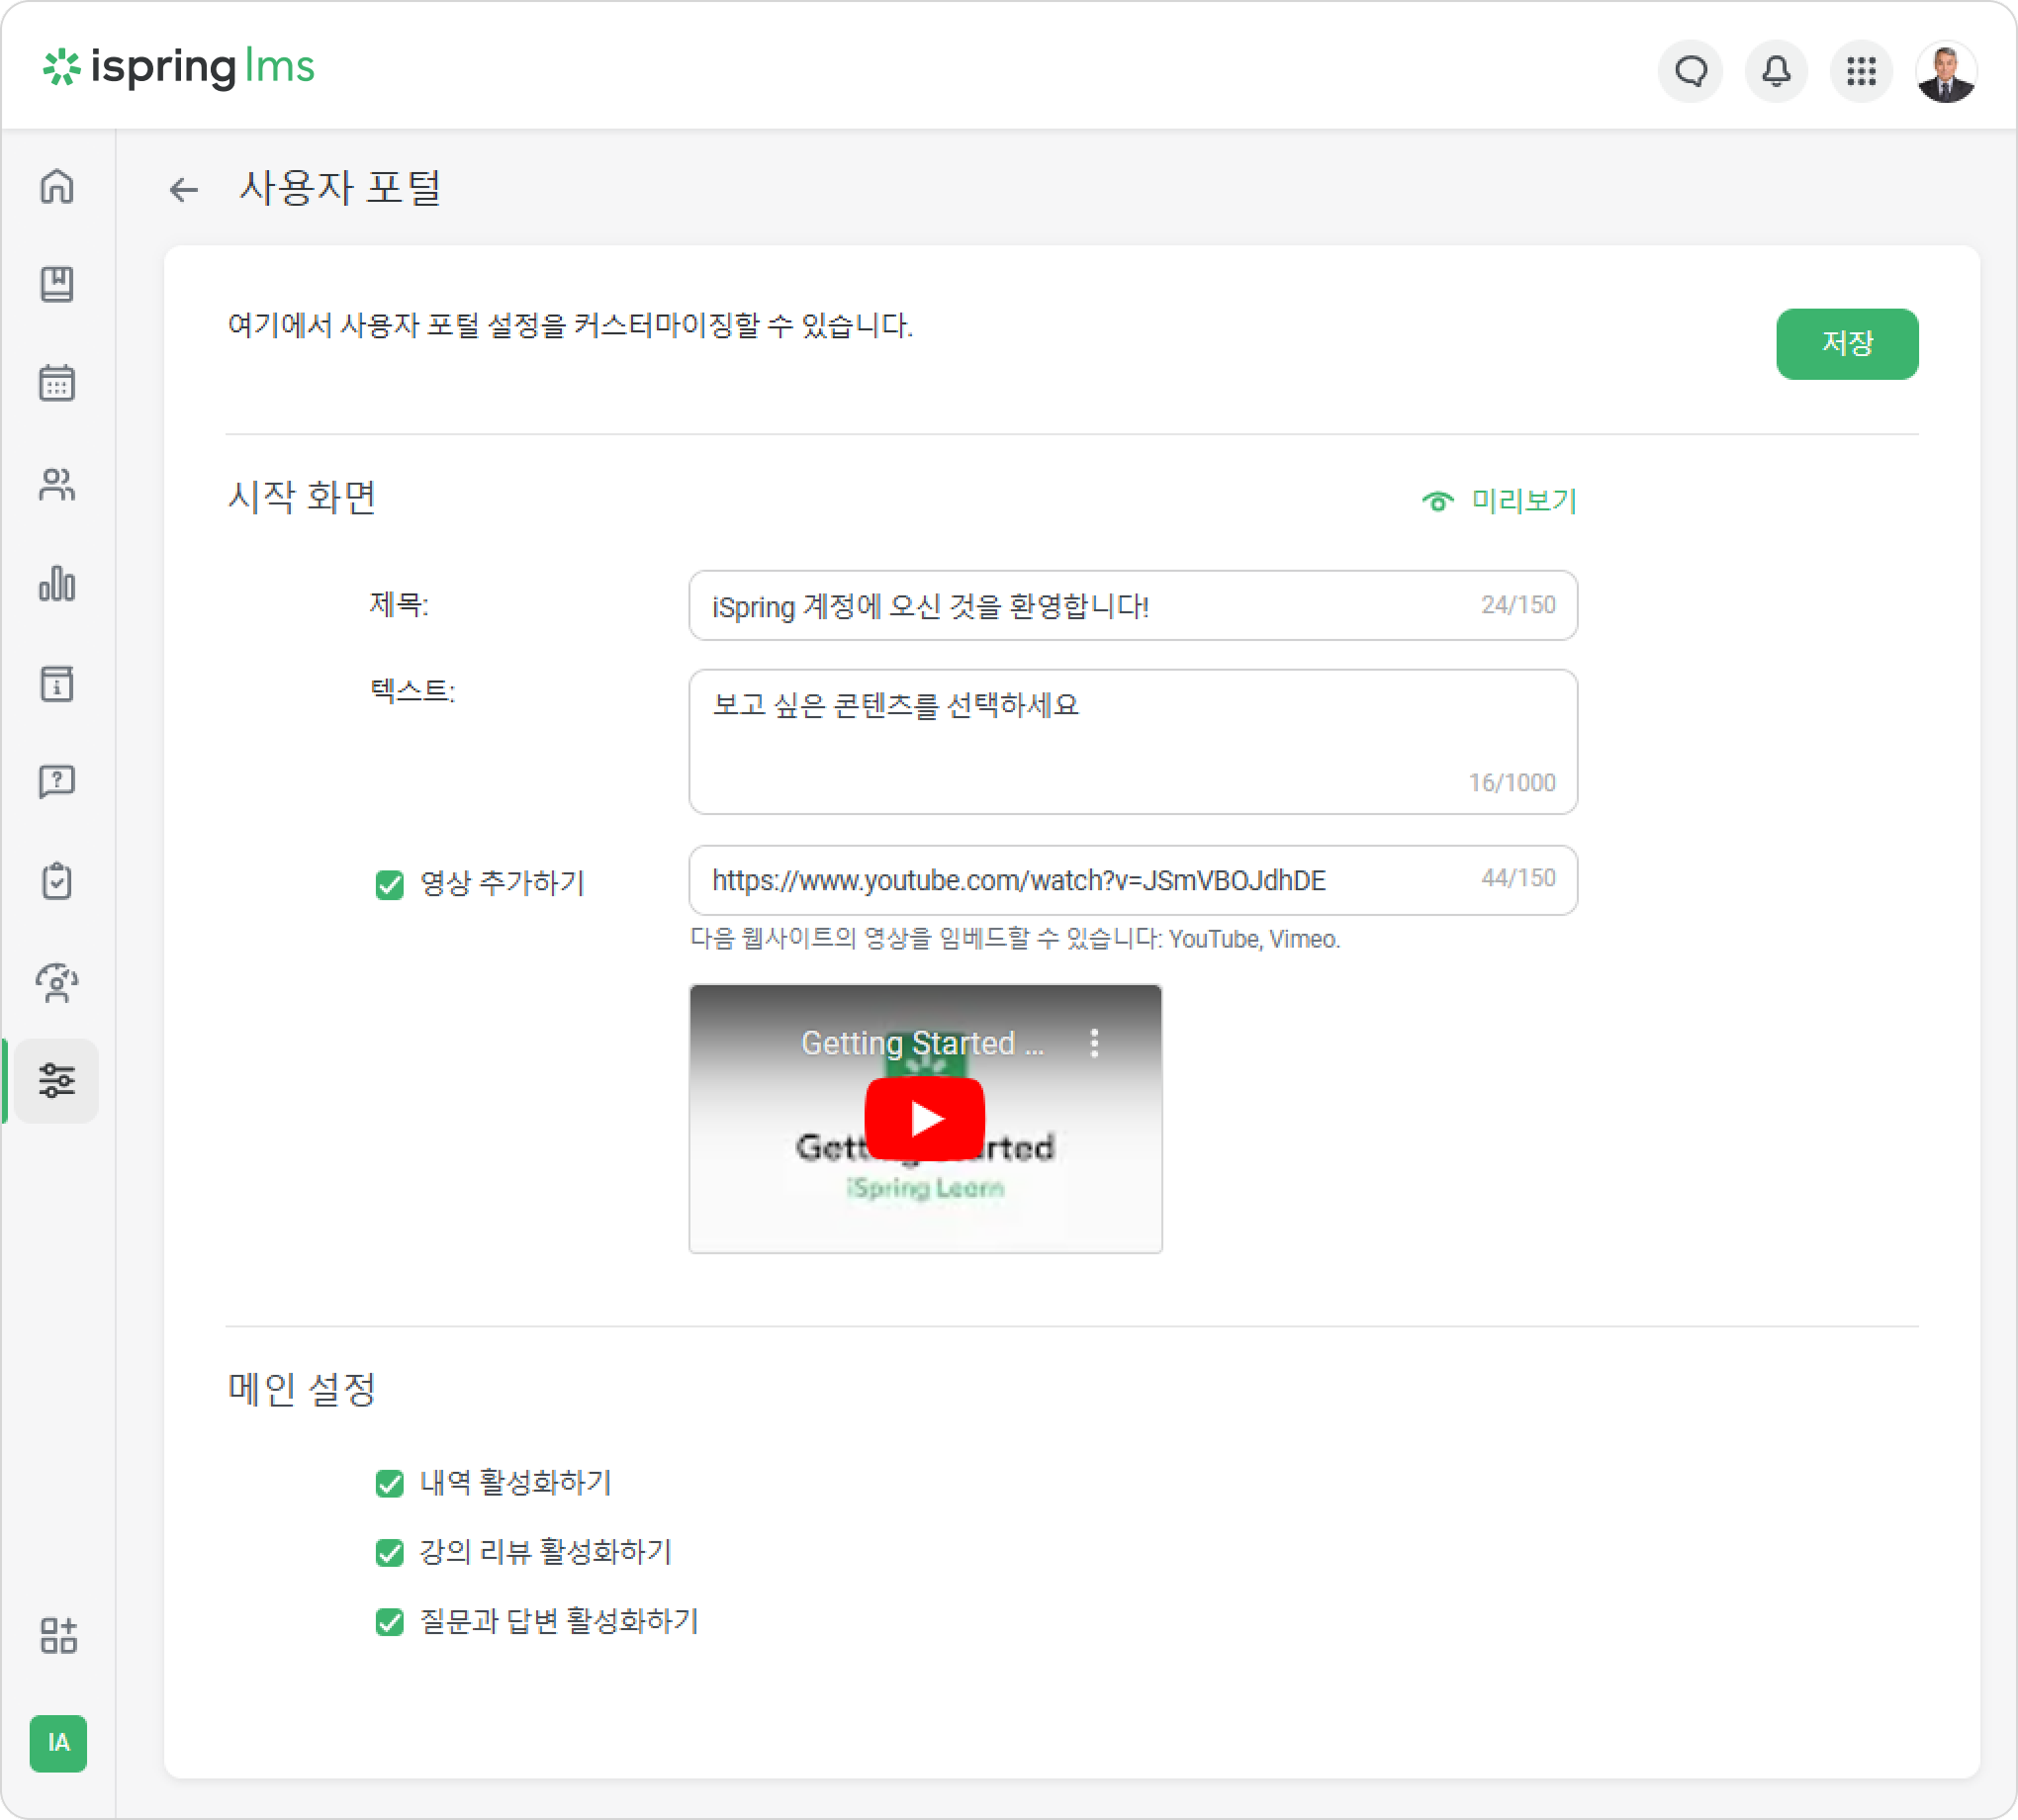The height and width of the screenshot is (1820, 2018).
Task: Open the chat bubble icon in header
Action: tap(1691, 71)
